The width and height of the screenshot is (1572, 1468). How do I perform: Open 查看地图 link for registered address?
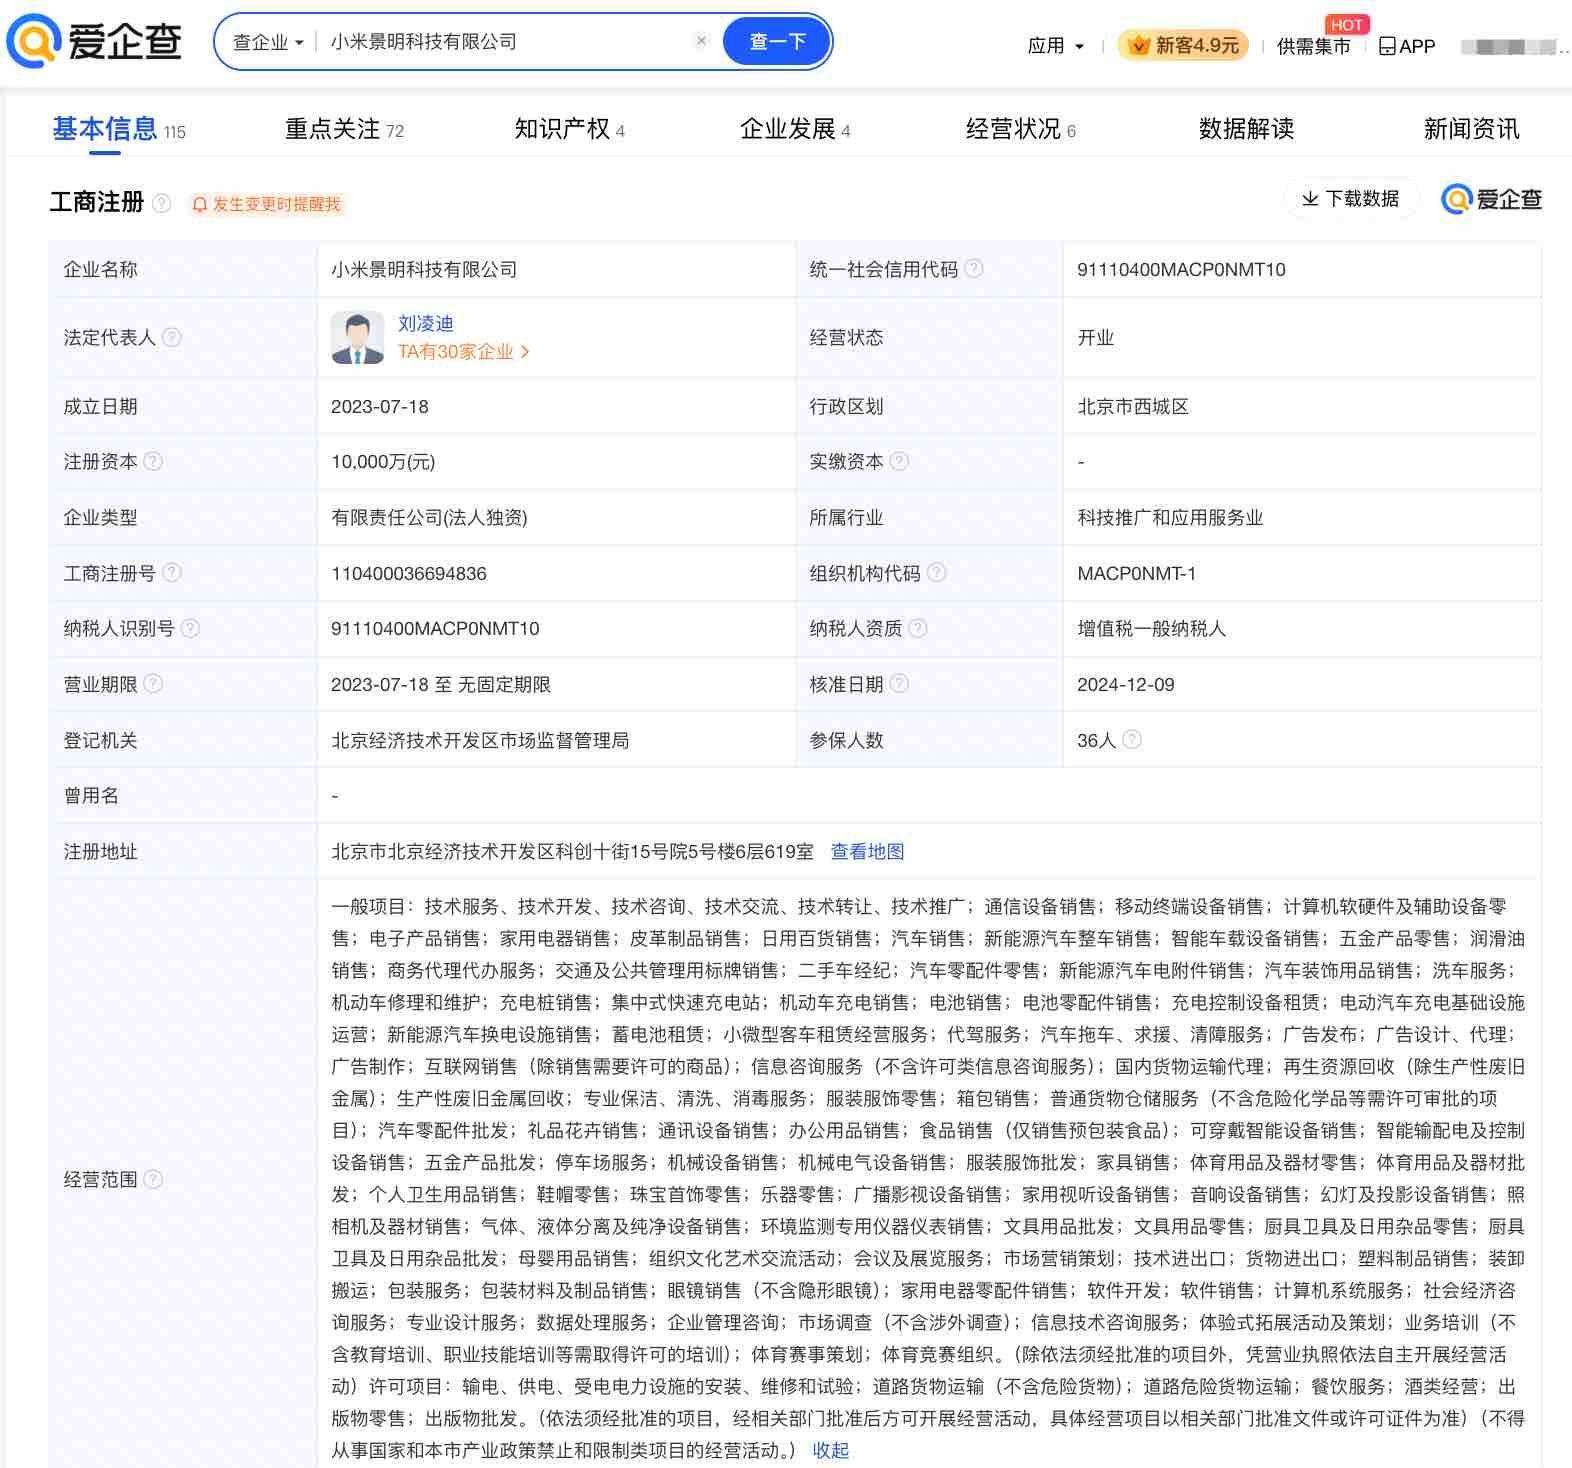point(867,851)
